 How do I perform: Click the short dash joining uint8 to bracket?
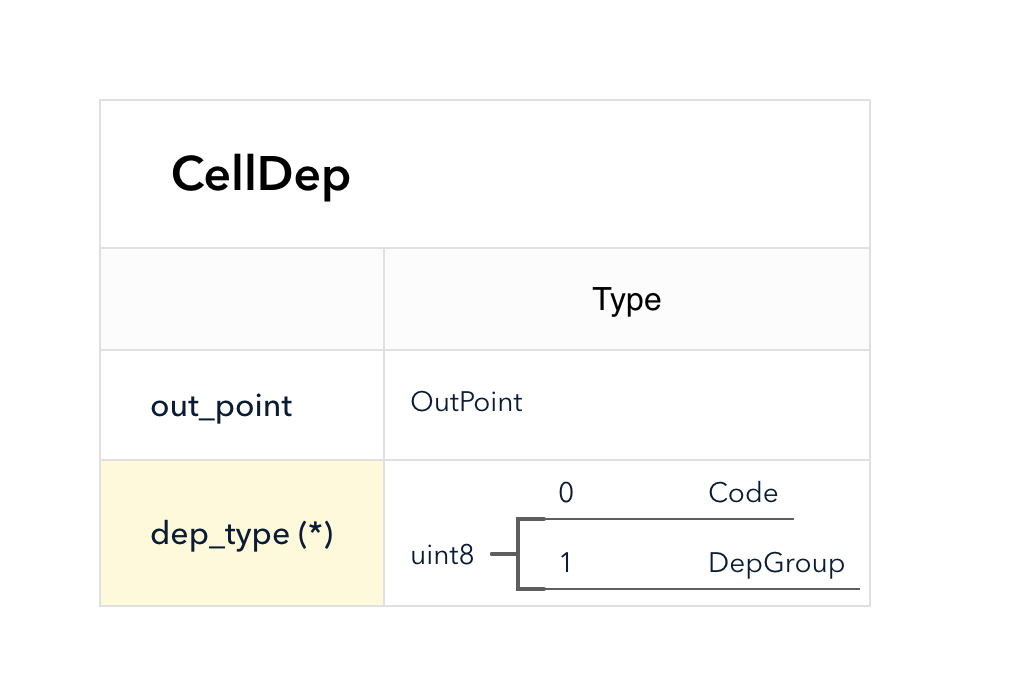pyautogui.click(x=503, y=554)
